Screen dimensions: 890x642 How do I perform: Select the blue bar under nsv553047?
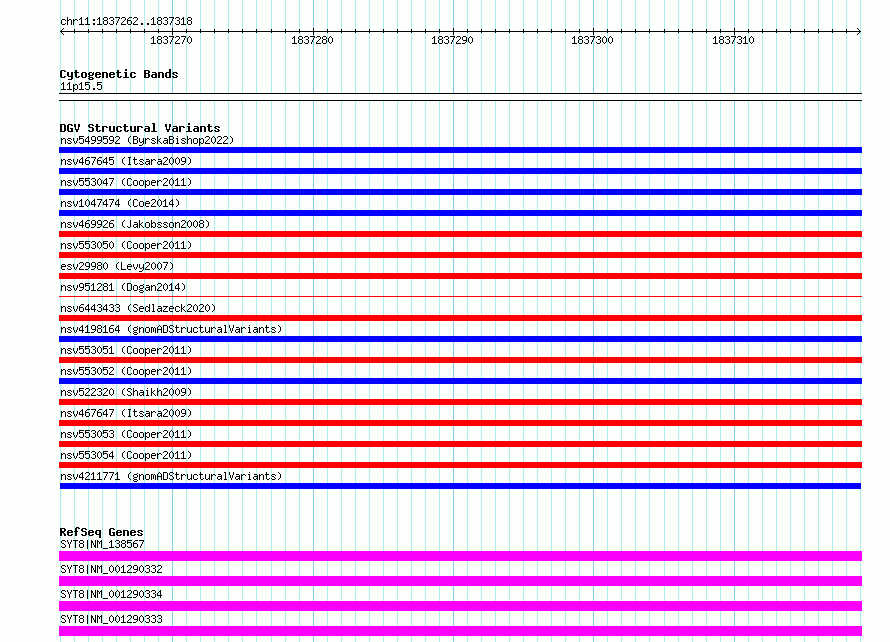click(x=460, y=192)
